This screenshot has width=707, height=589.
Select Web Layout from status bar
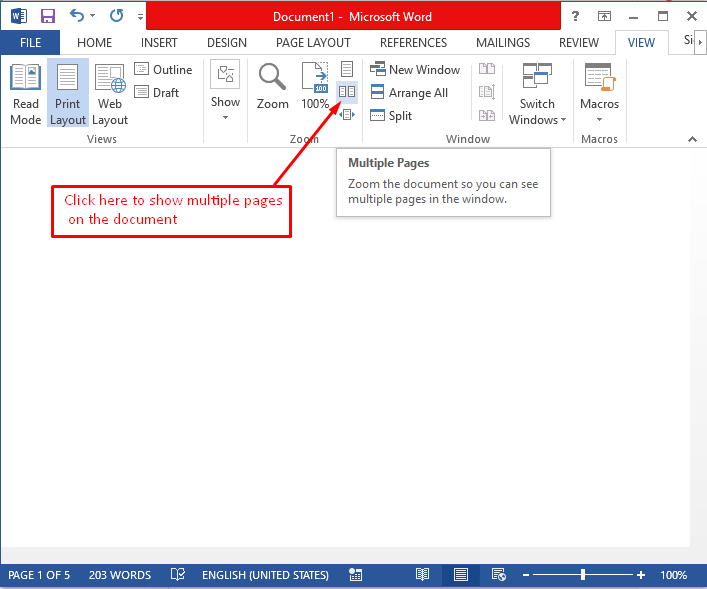[499, 575]
